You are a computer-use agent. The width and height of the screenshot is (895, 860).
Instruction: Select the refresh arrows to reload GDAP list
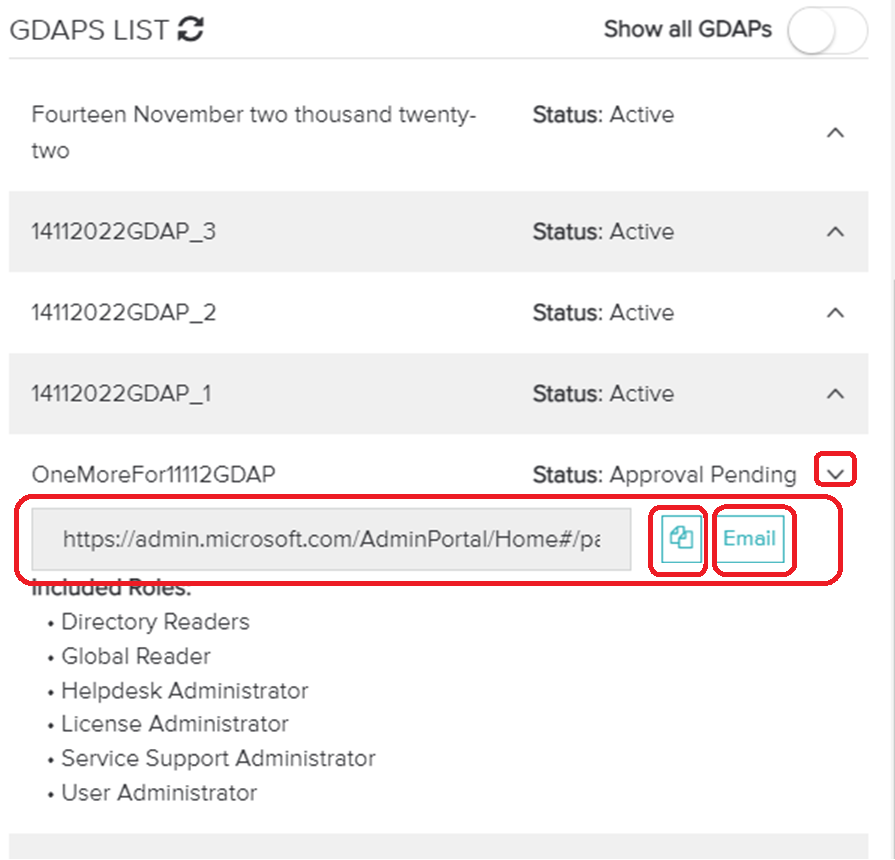coord(188,29)
